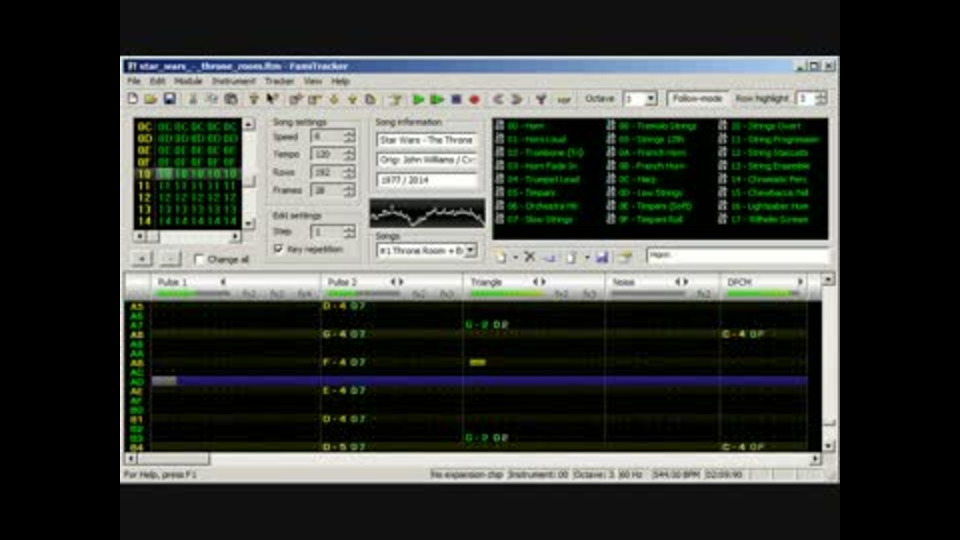Click the Paste clipboard icon in toolbar
The height and width of the screenshot is (540, 960).
coord(231,99)
